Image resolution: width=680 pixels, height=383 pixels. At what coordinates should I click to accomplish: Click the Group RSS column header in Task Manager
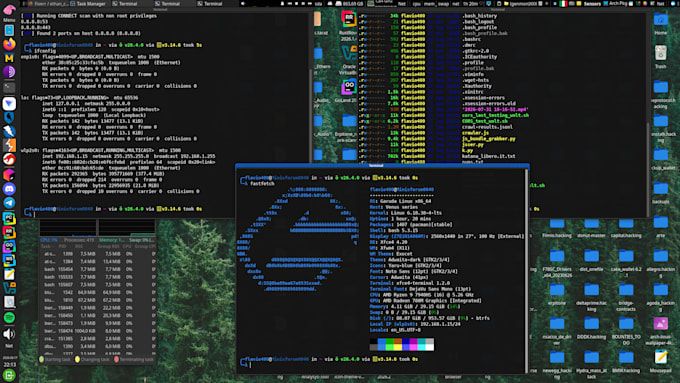[109, 246]
